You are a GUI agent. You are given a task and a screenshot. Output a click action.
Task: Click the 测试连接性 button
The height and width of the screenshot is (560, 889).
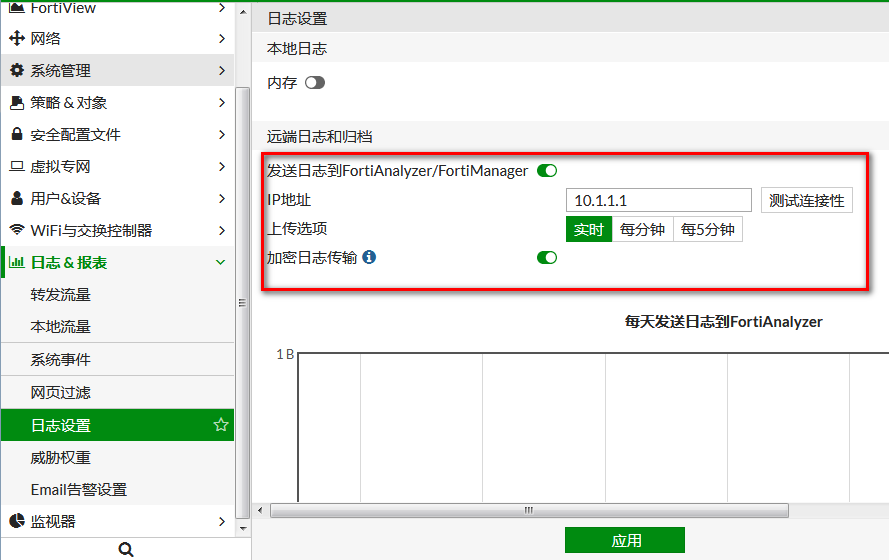tap(806, 200)
